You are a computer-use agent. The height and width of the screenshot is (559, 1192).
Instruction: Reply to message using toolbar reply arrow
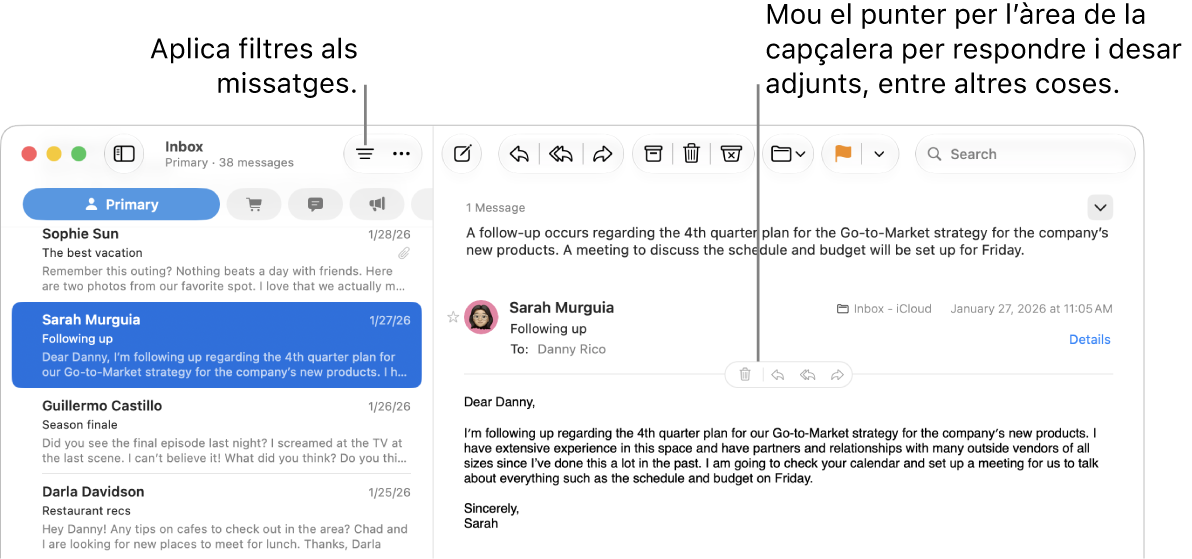pyautogui.click(x=519, y=154)
